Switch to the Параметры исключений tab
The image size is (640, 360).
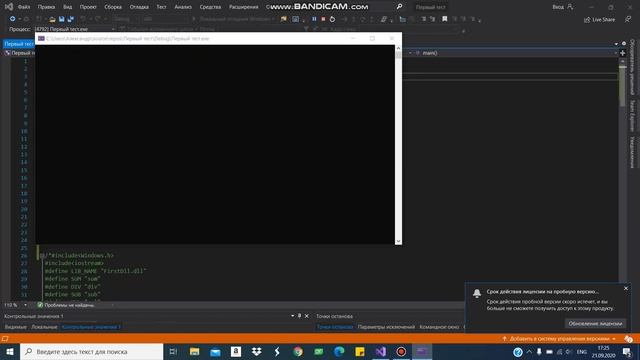tap(386, 327)
